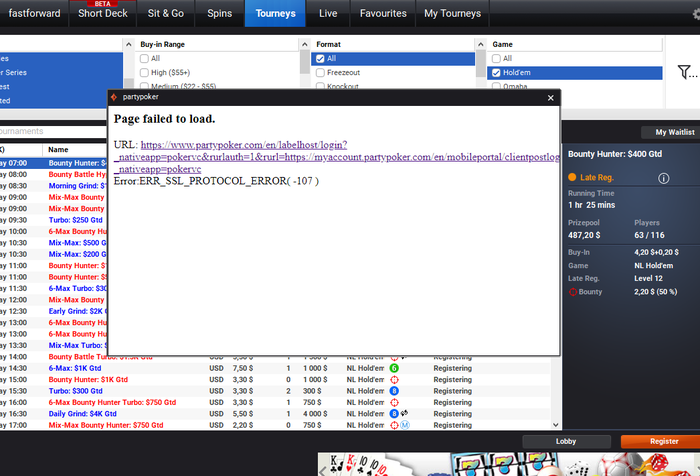Uncheck the Format All checkbox
Image resolution: width=700 pixels, height=476 pixels.
320,58
